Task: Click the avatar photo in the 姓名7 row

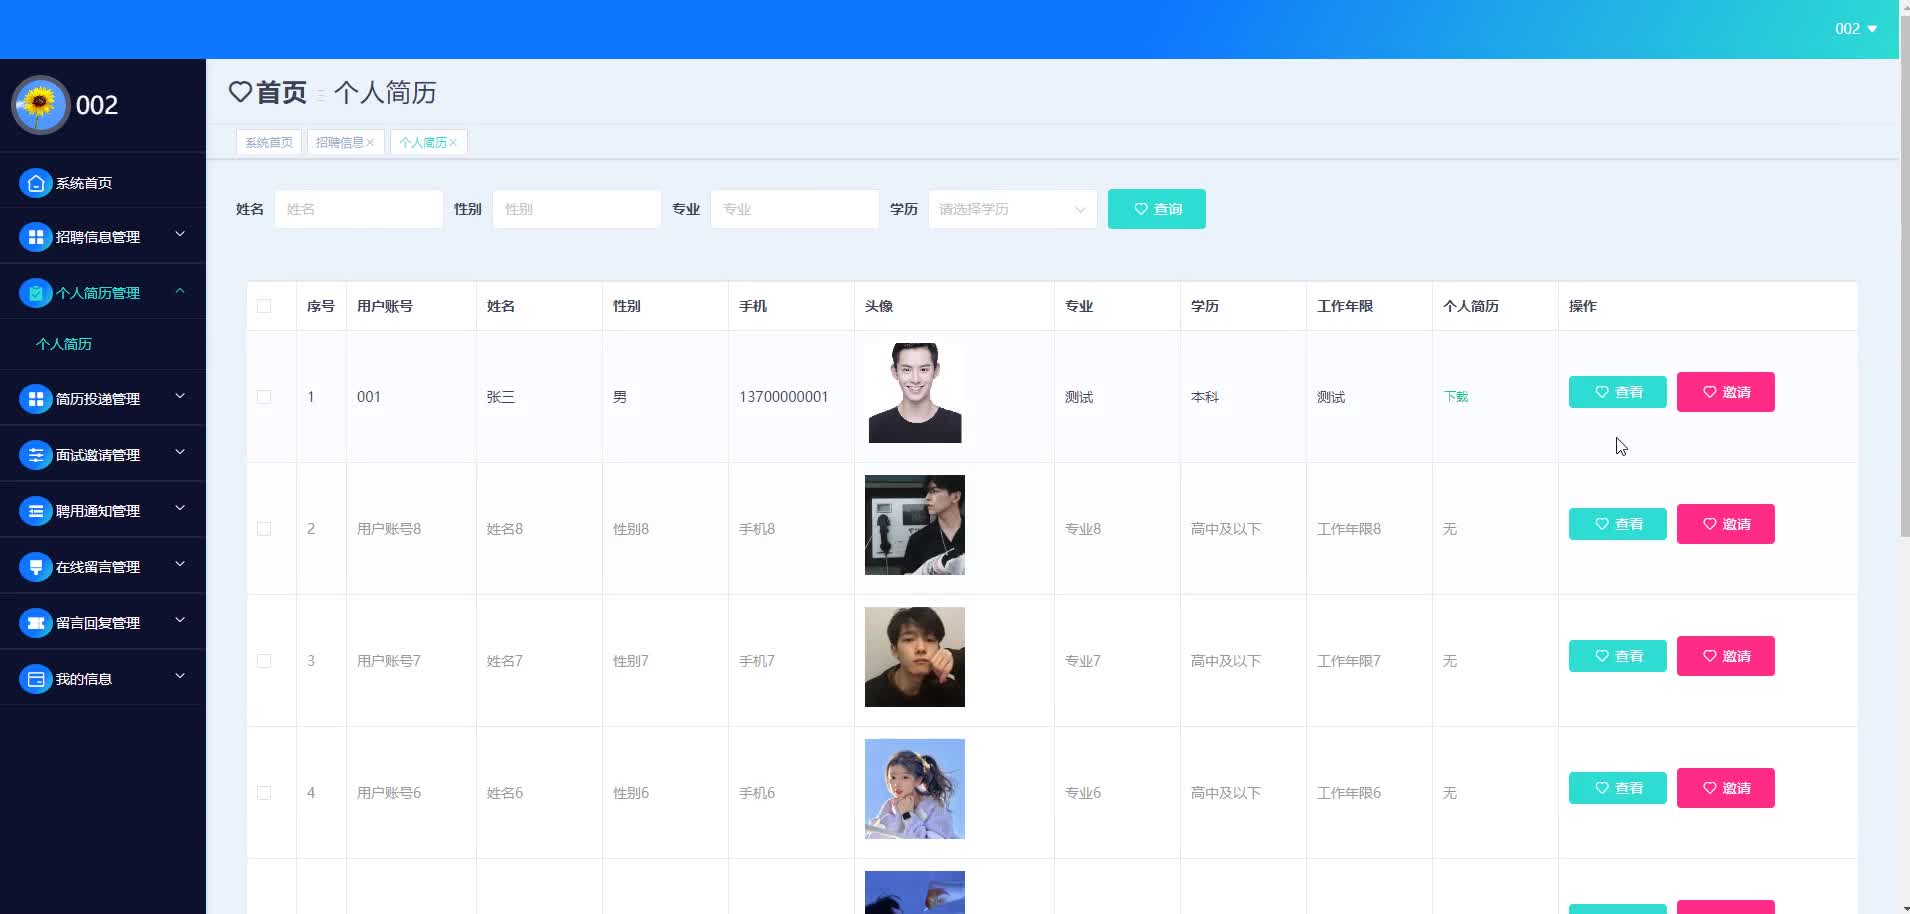Action: [x=915, y=657]
